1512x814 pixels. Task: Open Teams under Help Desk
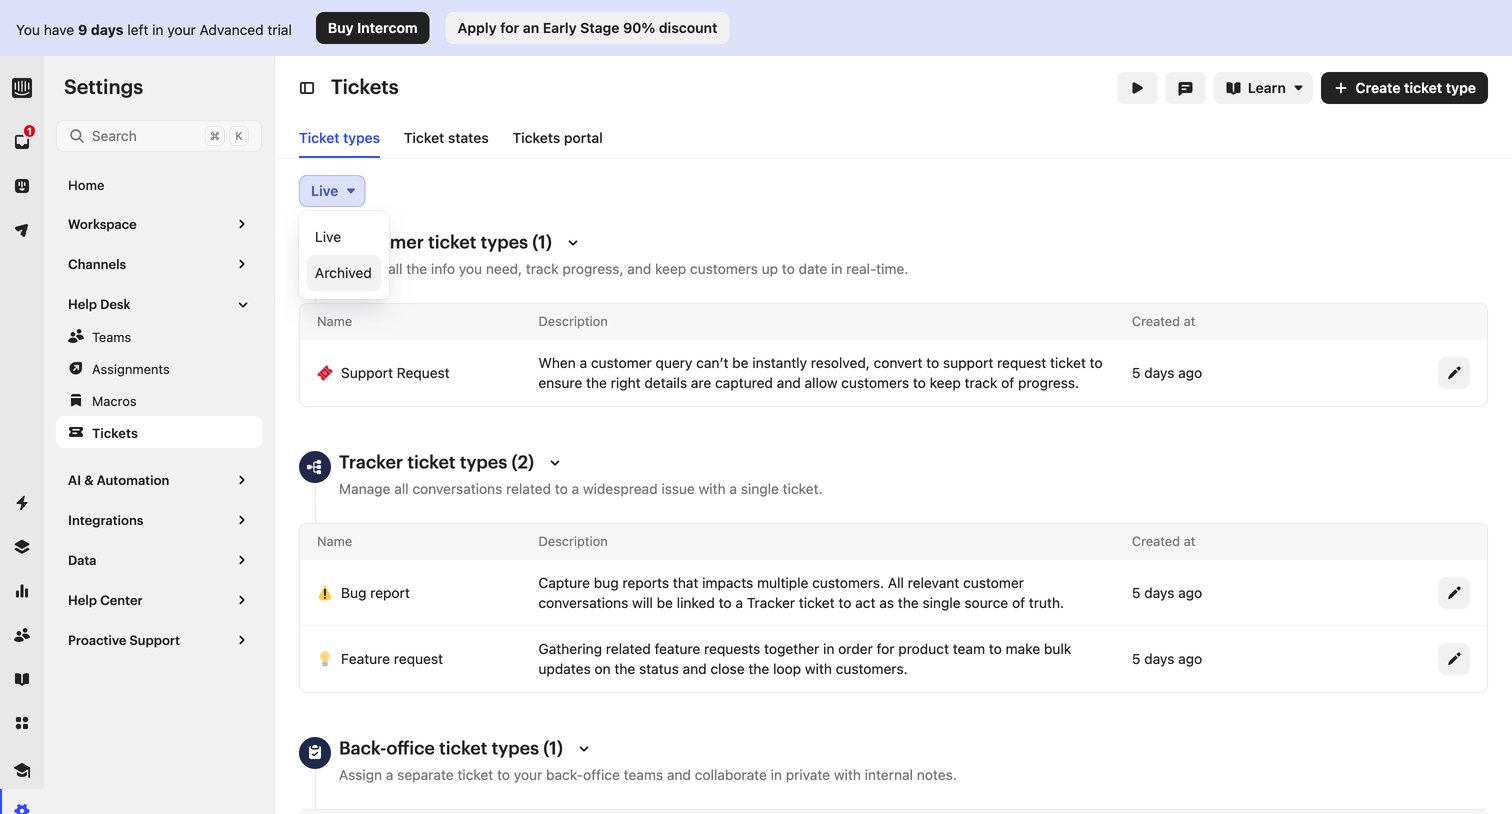pos(159,337)
